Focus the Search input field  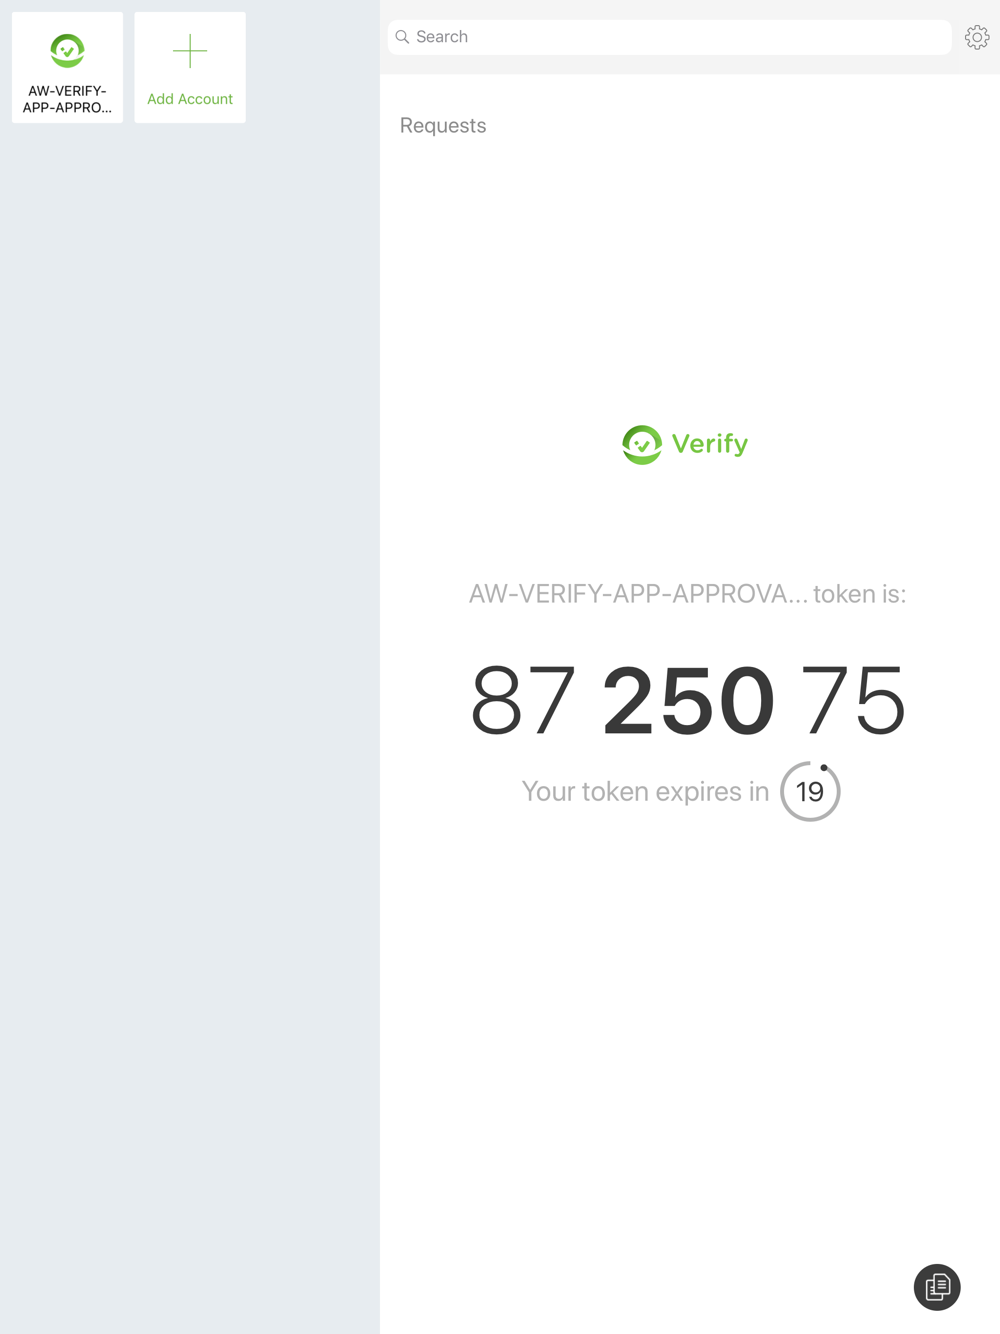tap(669, 37)
